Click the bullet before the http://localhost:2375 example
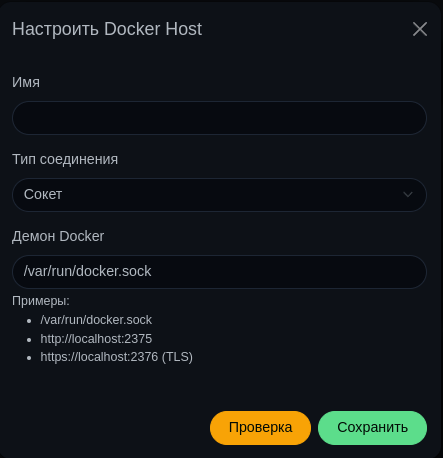The width and height of the screenshot is (443, 458). tap(29, 340)
